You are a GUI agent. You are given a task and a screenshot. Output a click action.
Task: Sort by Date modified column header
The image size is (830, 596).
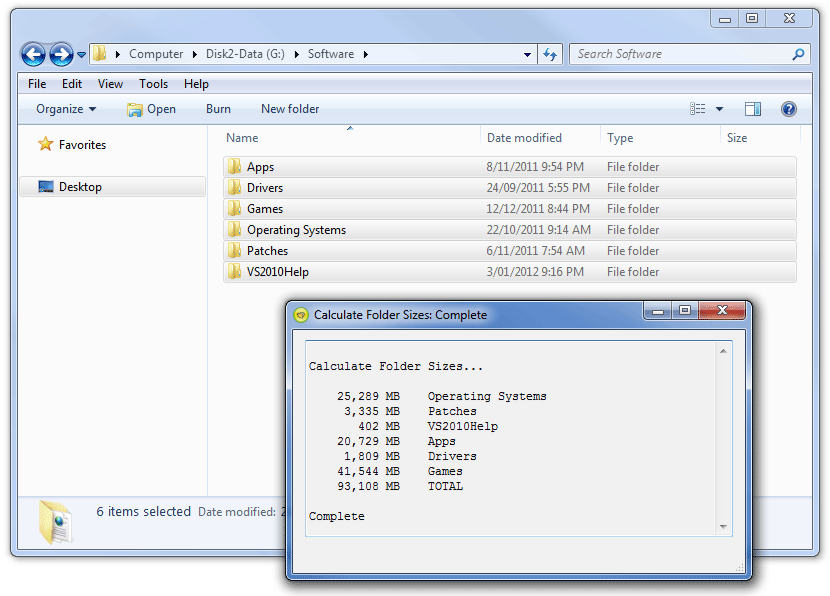[x=524, y=138]
